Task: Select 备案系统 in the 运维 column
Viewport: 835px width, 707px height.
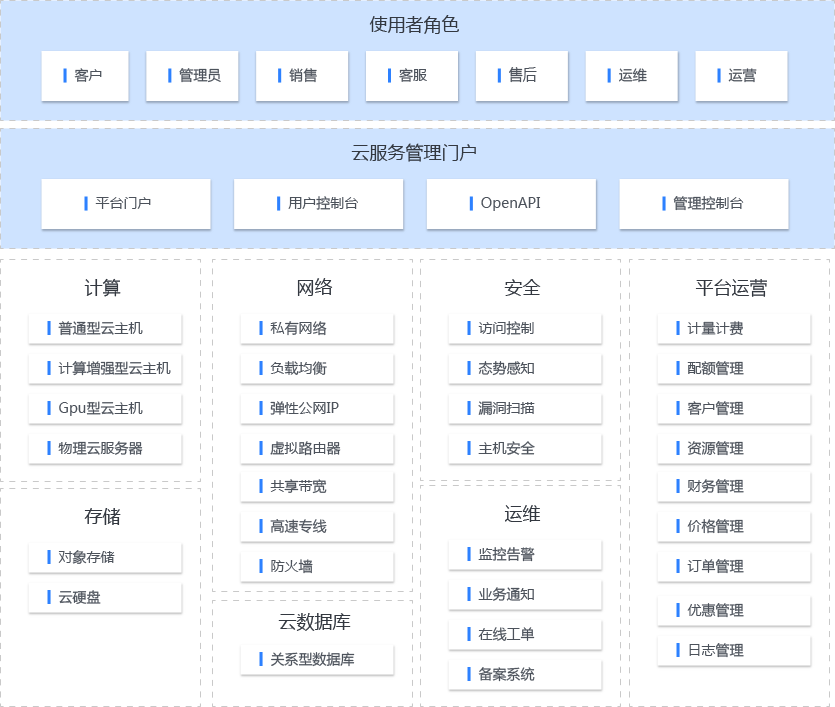Action: (x=525, y=676)
